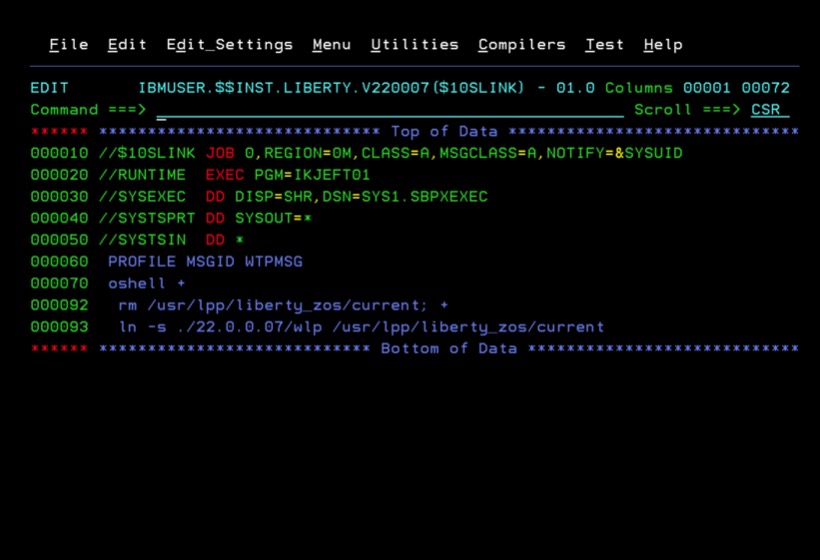
Task: Click the //SYSEXEC DD name
Action: (142, 197)
